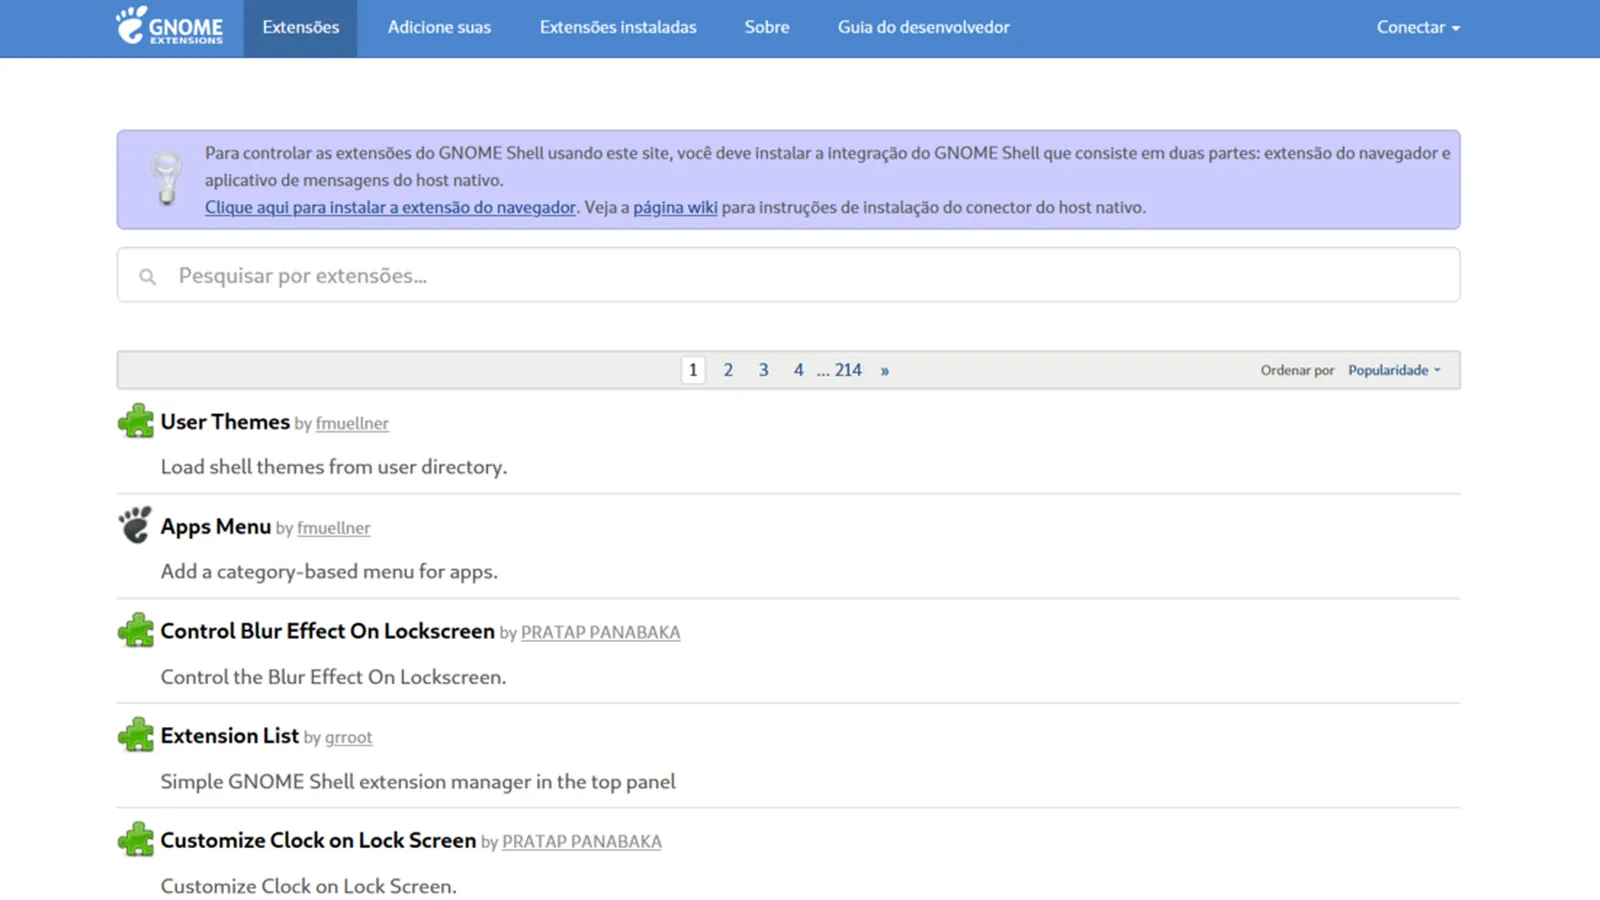
Task: Click 'Control the Blur Effect On Lockscreen.' description
Action: click(x=333, y=677)
